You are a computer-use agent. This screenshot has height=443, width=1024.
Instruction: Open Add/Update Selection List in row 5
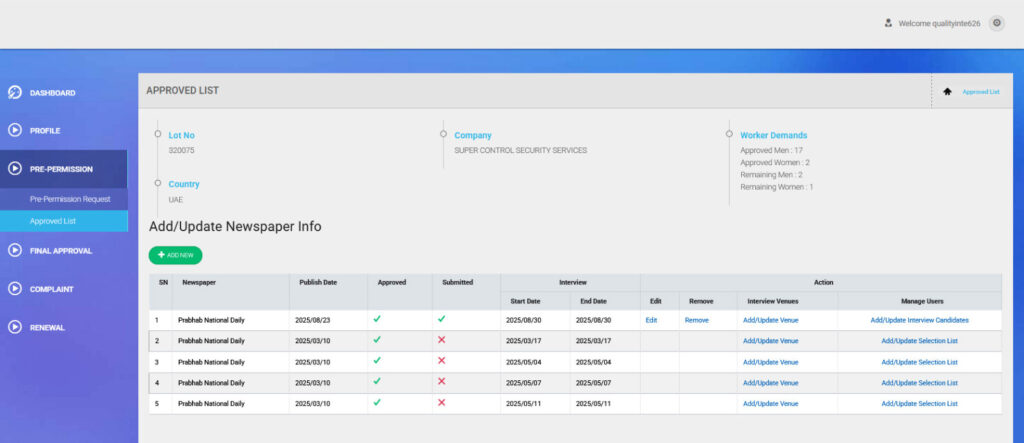pos(919,404)
